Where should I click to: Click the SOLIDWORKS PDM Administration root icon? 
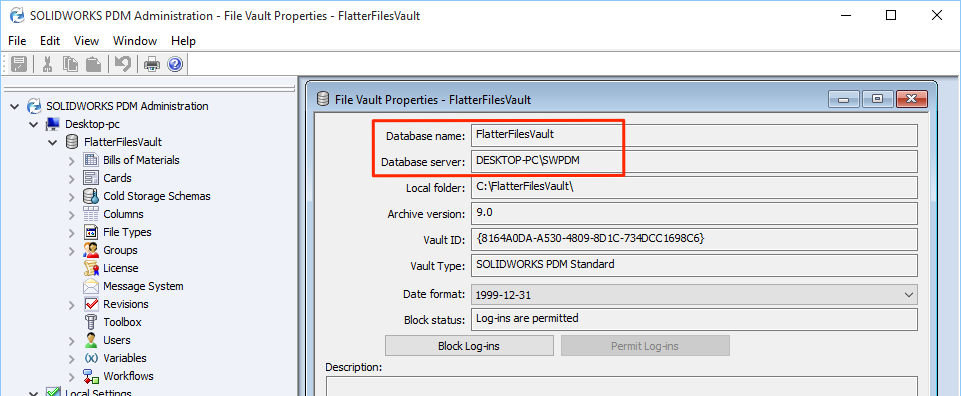click(x=34, y=106)
